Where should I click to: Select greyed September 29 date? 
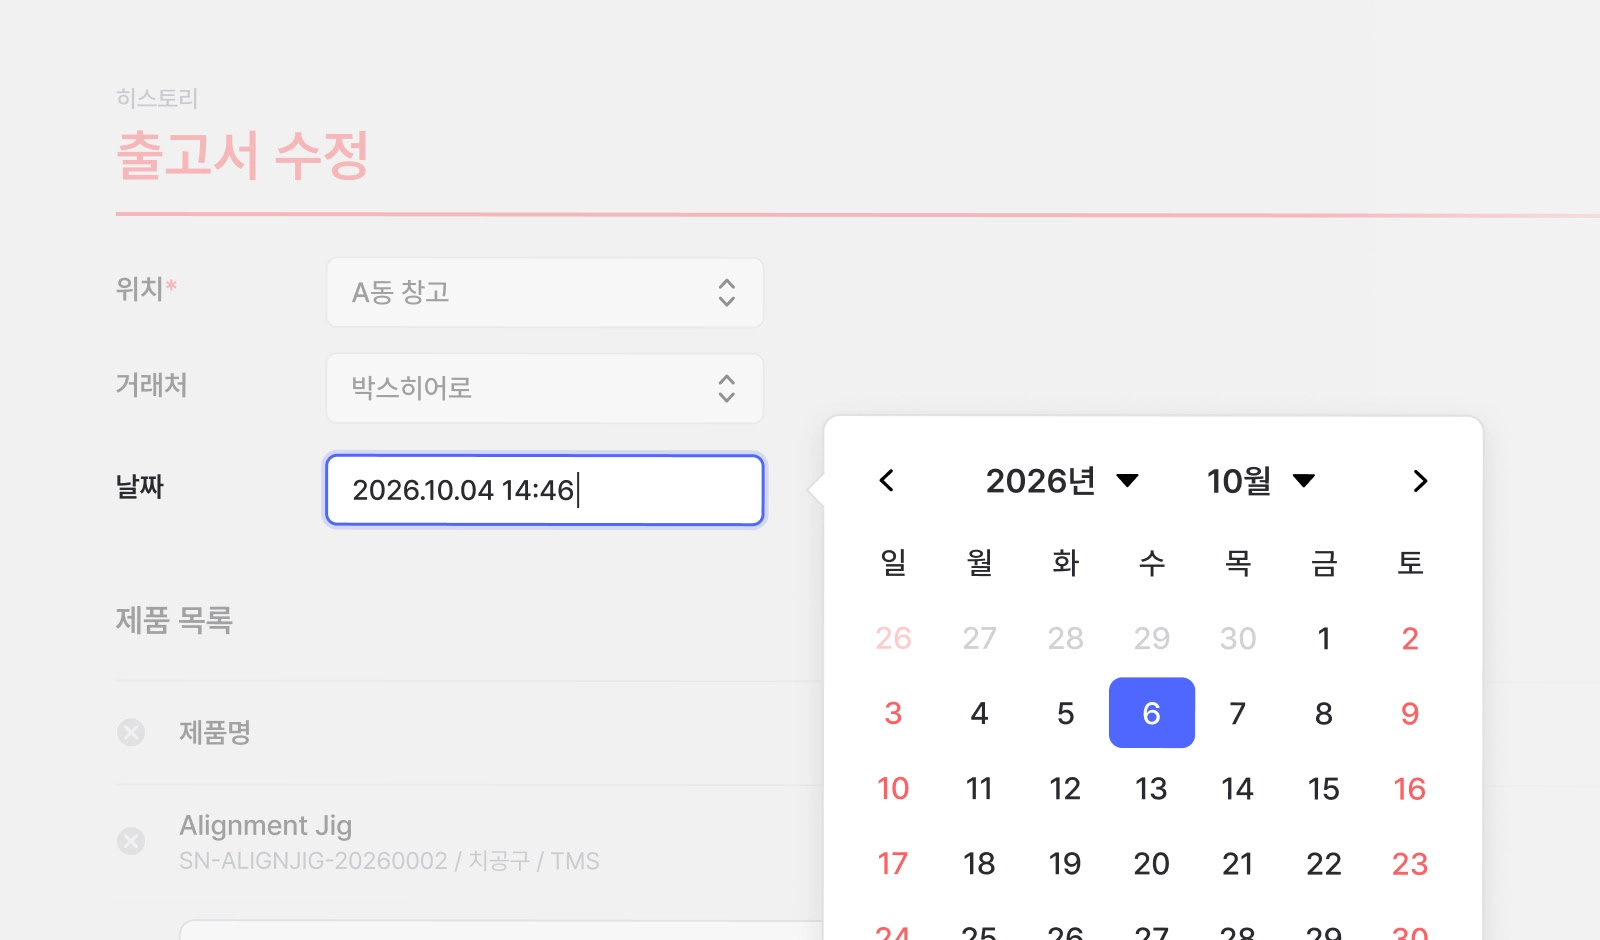pyautogui.click(x=1152, y=638)
